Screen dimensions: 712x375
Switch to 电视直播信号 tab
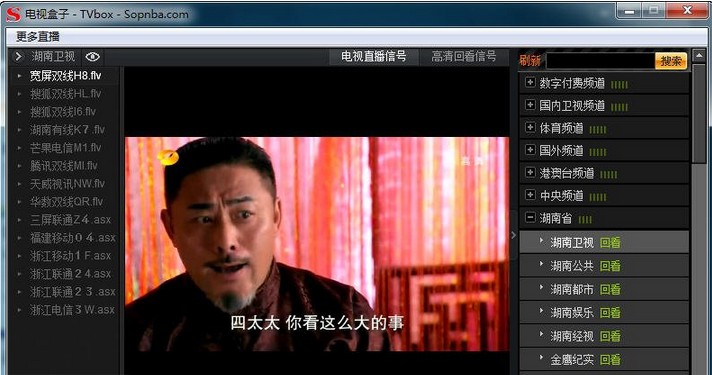pyautogui.click(x=374, y=56)
